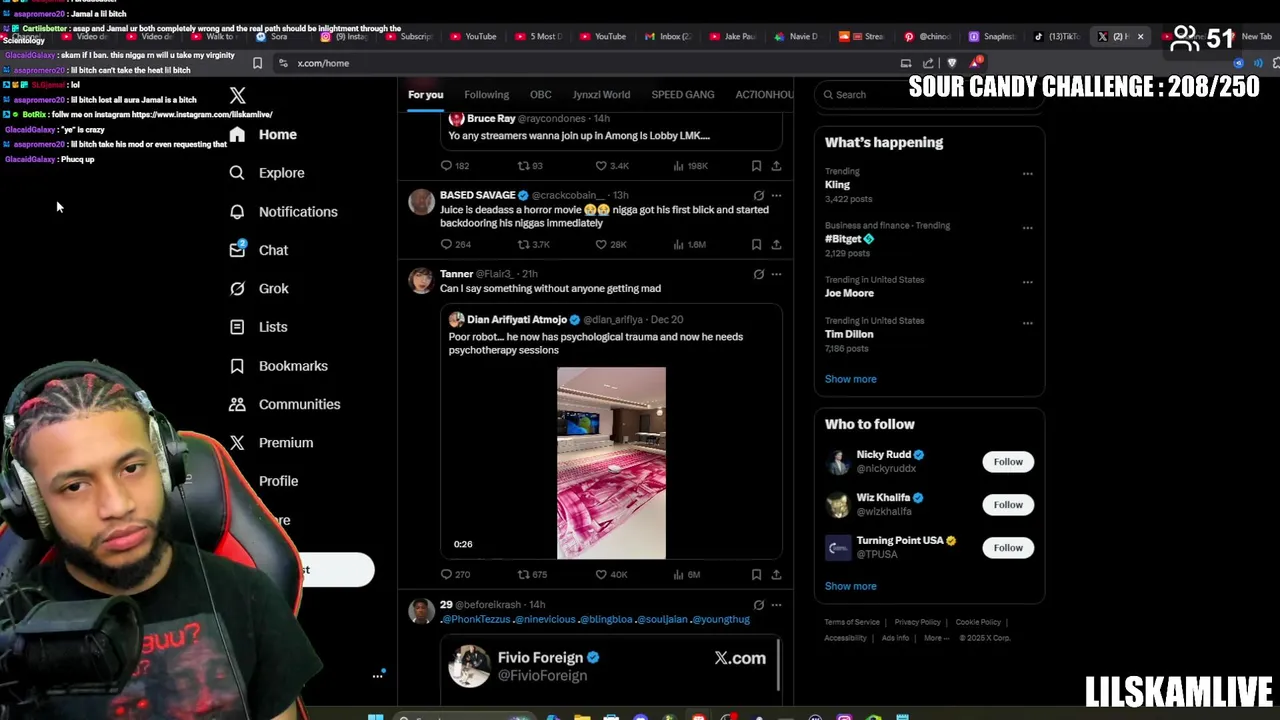Open Tanner's profile avatar

tap(421, 281)
